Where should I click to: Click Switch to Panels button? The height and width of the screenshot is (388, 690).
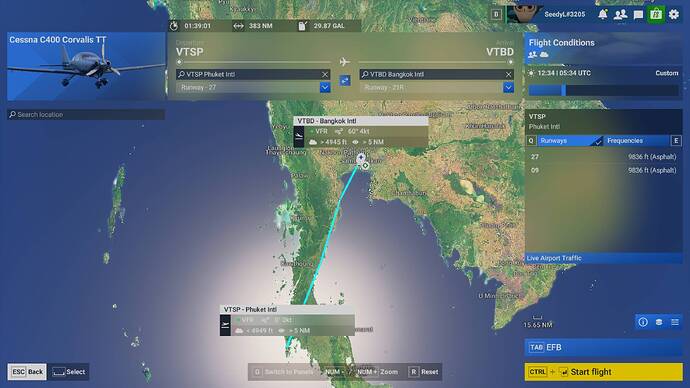[283, 372]
